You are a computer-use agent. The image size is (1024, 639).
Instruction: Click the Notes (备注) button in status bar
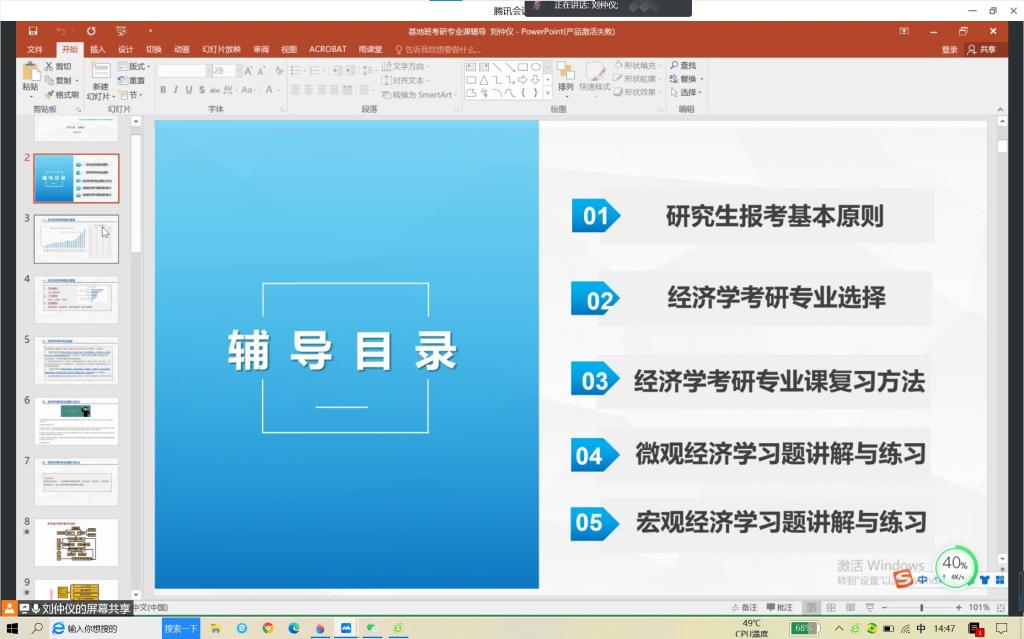[x=744, y=607]
